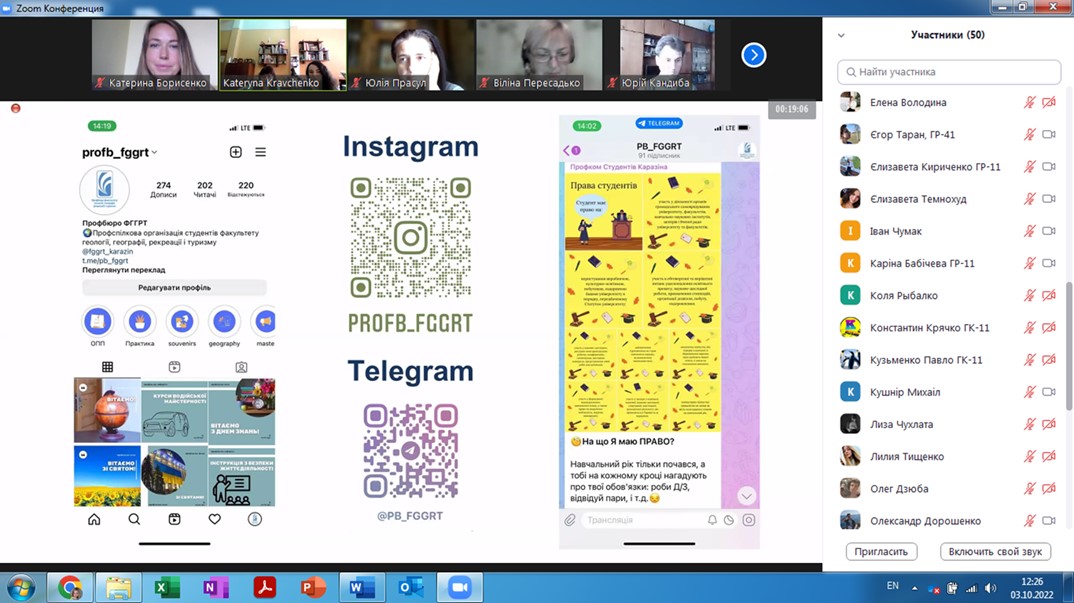Toggle muted microphone for Иван Чумак
This screenshot has width=1074, height=603.
1029,232
